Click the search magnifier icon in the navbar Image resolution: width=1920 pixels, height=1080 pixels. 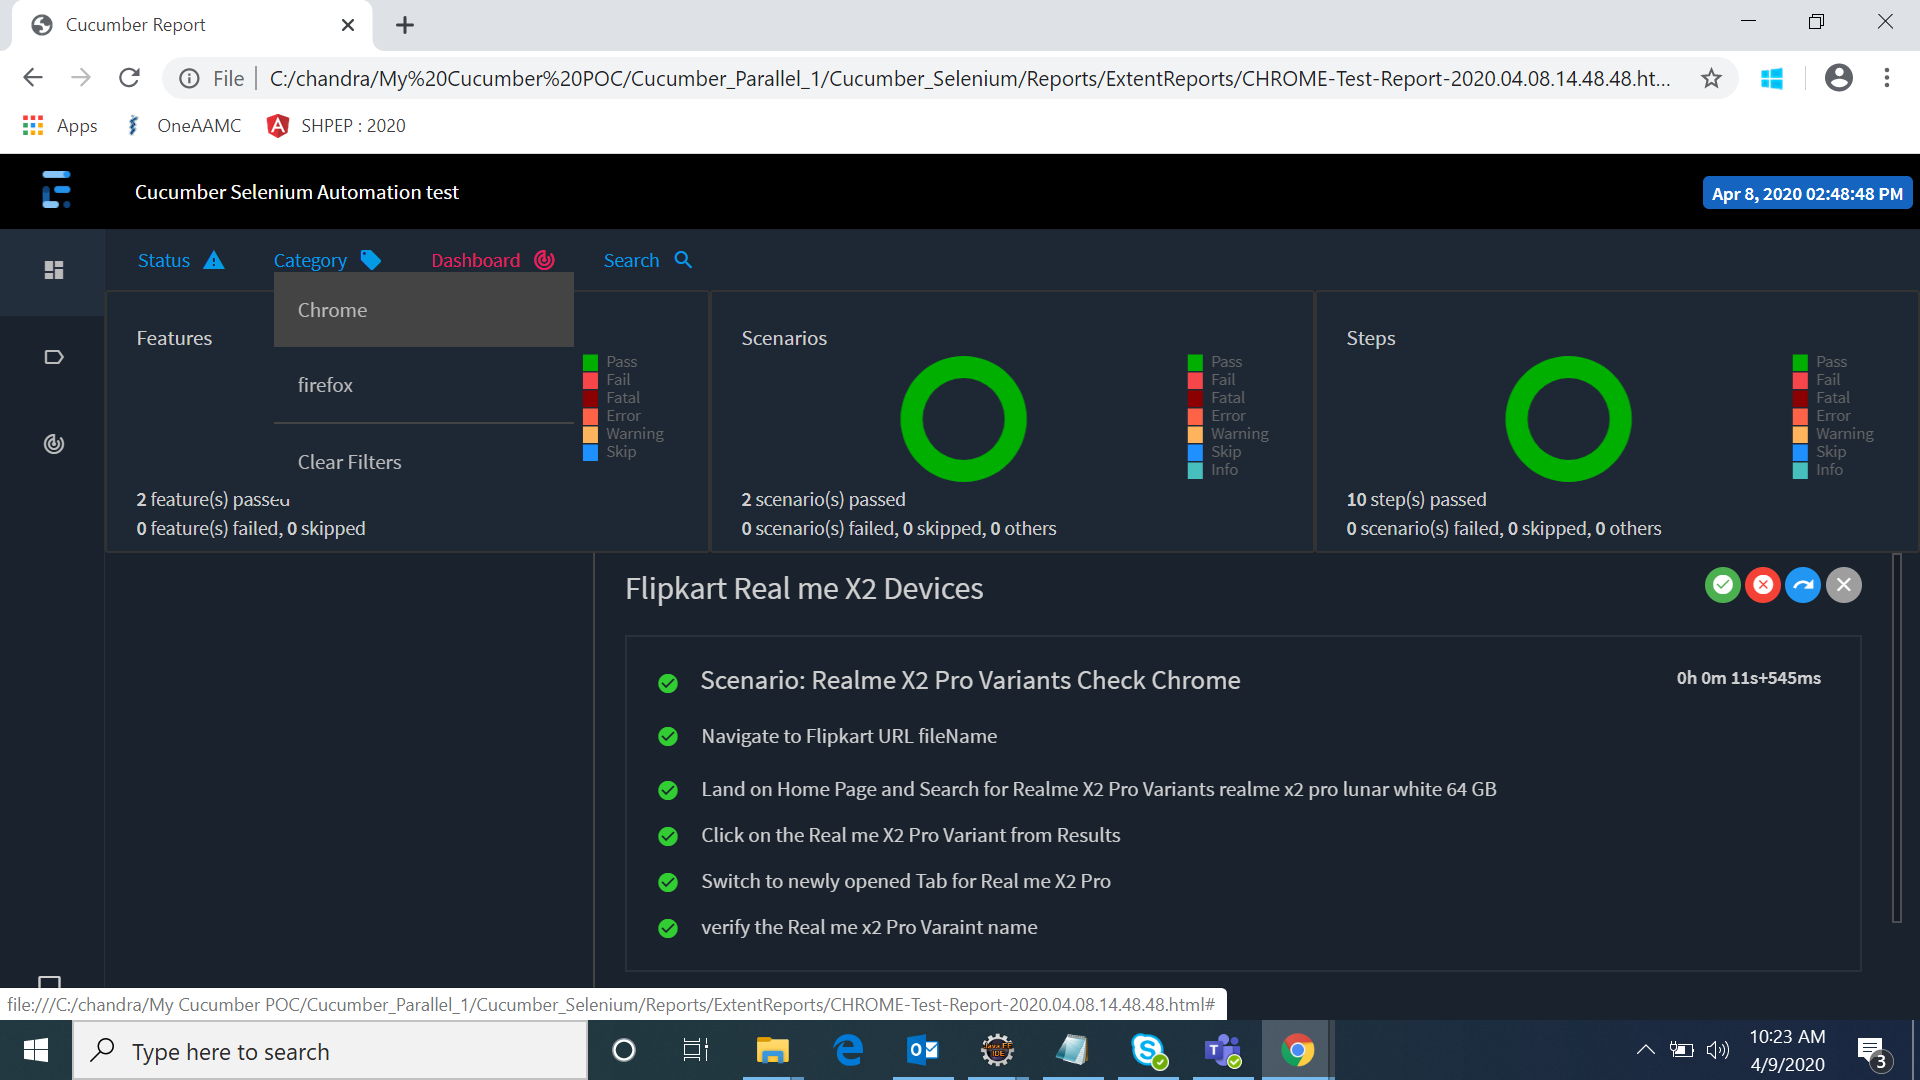[x=683, y=260]
